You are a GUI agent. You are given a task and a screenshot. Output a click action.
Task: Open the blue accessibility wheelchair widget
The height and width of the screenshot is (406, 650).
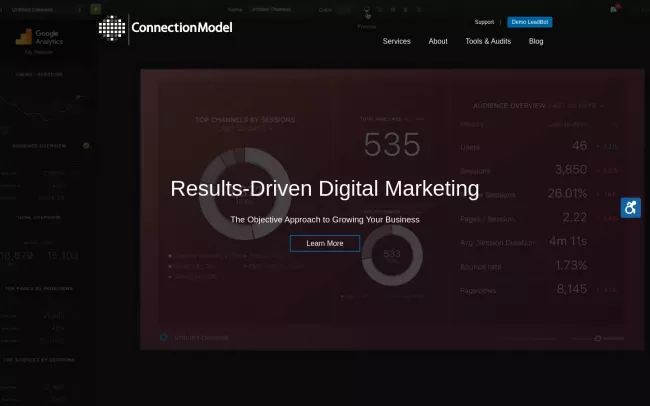(x=630, y=208)
